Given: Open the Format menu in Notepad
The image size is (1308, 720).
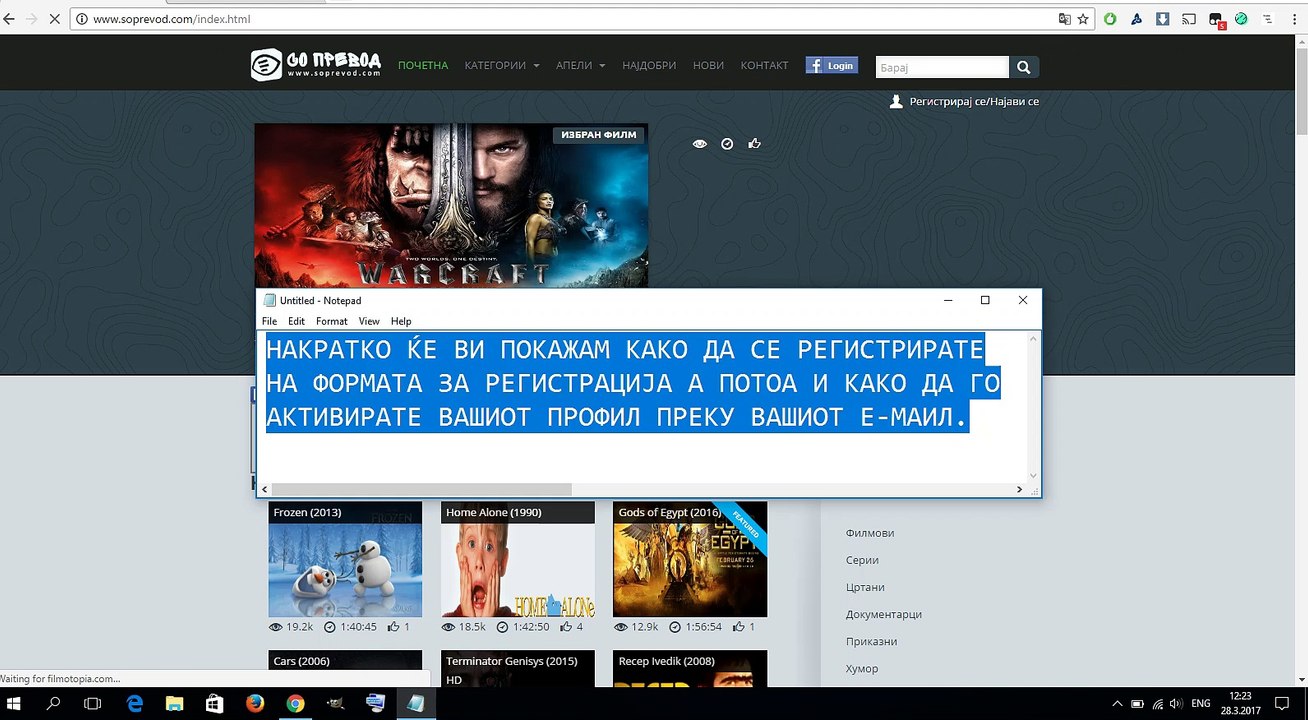Looking at the screenshot, I should pyautogui.click(x=332, y=321).
